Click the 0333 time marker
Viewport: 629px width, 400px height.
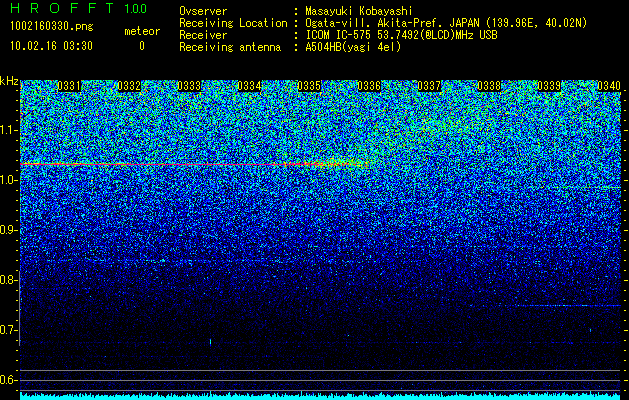pos(189,86)
